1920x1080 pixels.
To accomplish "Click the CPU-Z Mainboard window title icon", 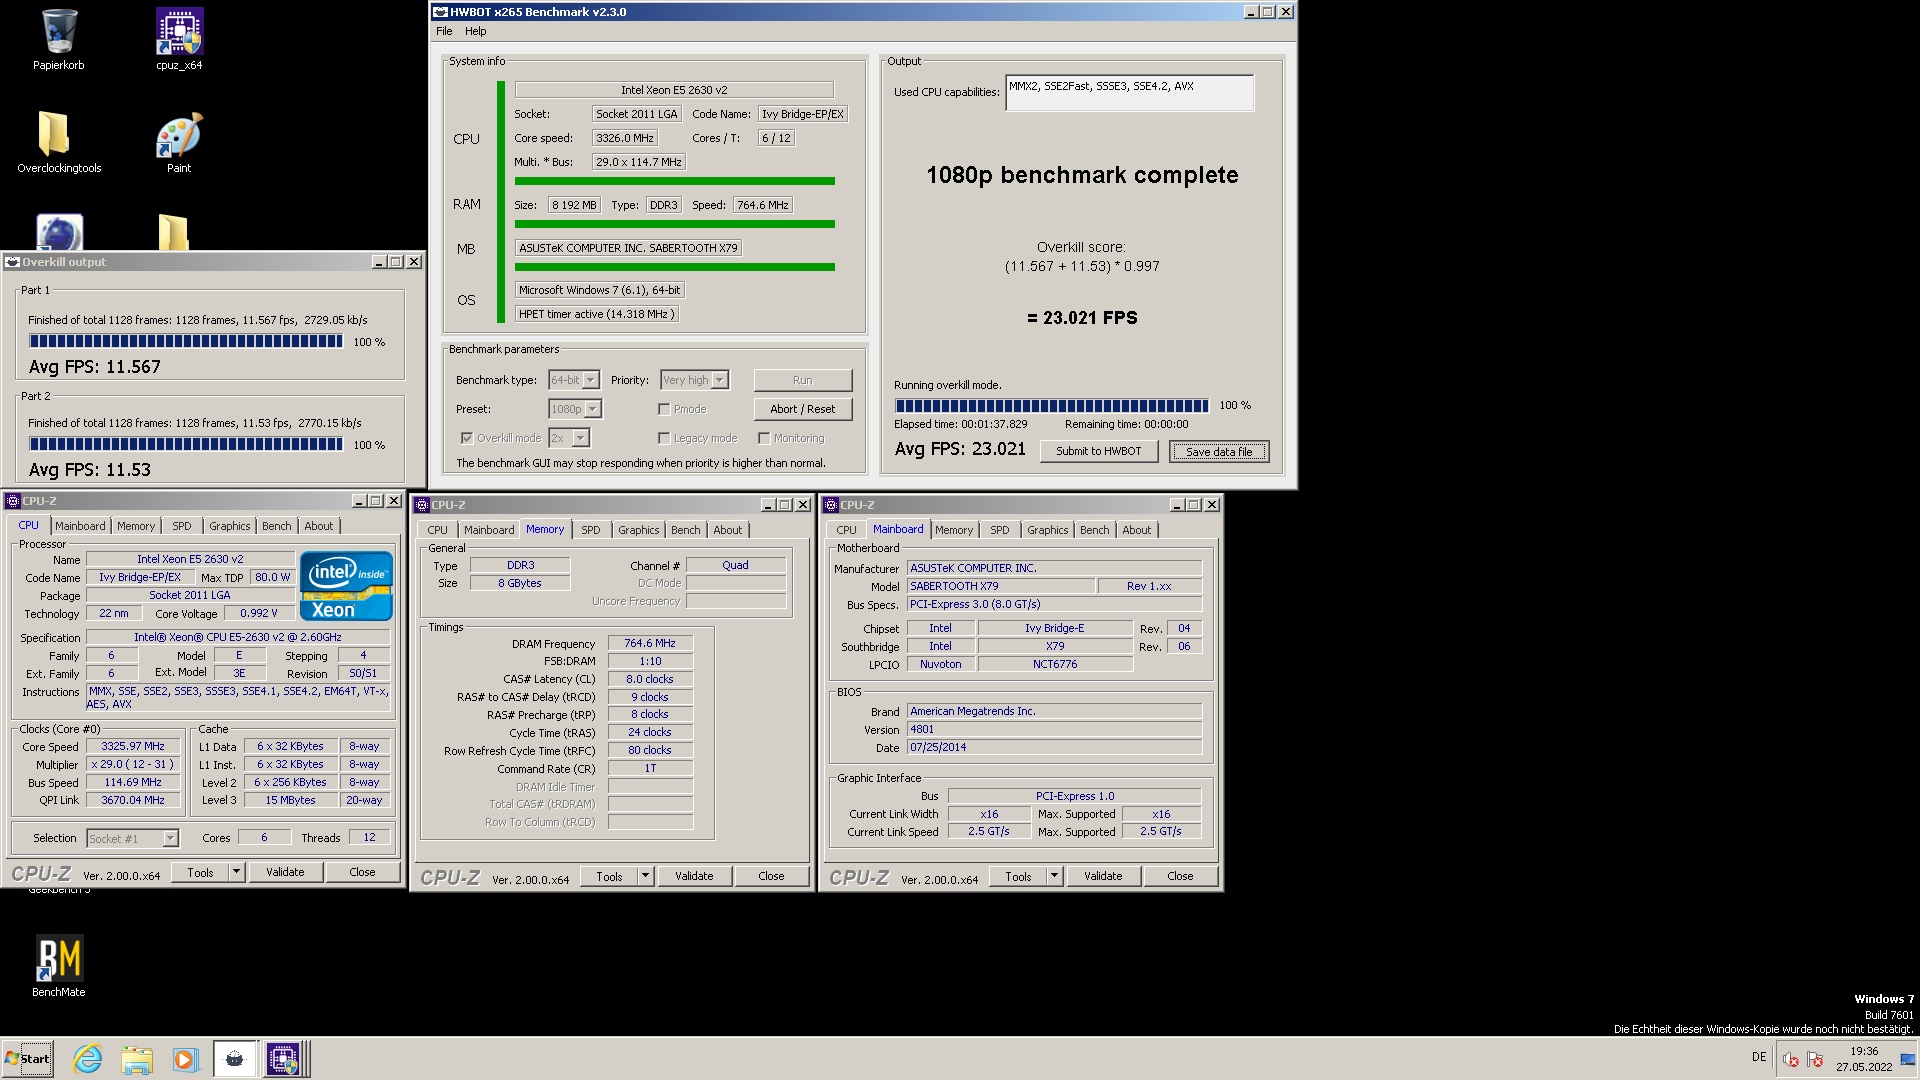I will click(831, 505).
